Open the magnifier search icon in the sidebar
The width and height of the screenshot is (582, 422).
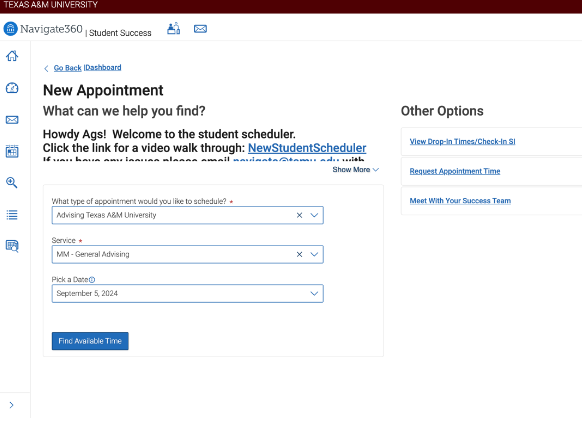click(12, 183)
